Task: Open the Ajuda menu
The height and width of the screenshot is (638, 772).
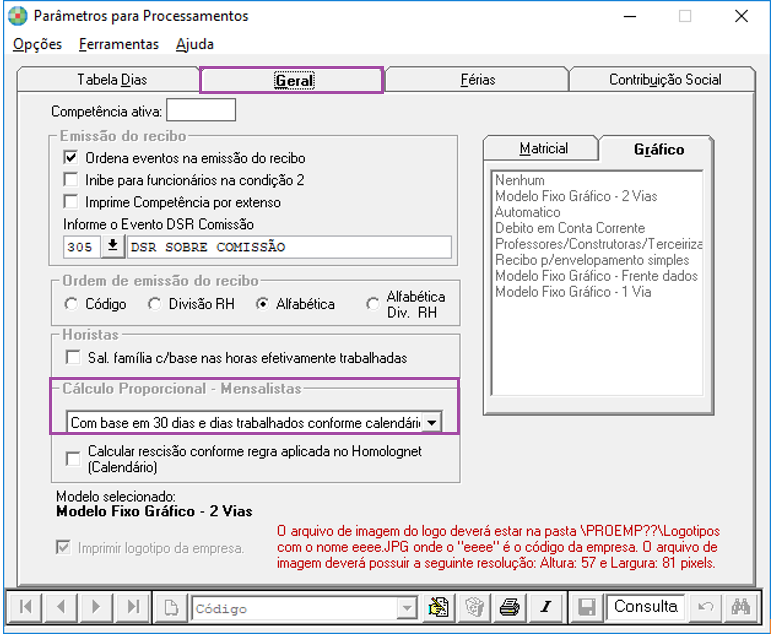Action: coord(195,44)
